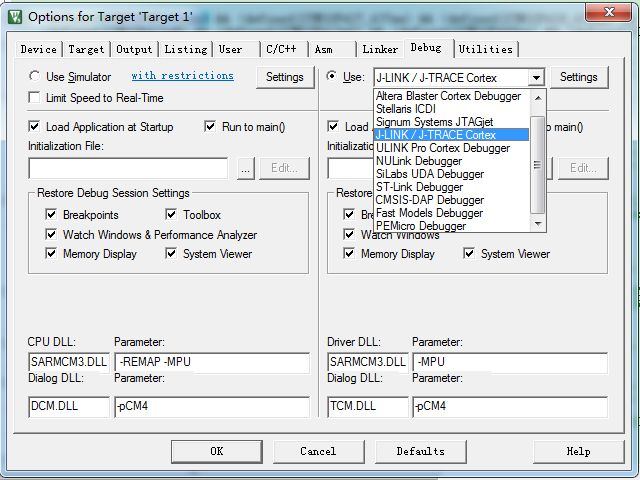Collapse the J-LINK debugger dropdown arrow
The height and width of the screenshot is (480, 640).
(x=536, y=77)
